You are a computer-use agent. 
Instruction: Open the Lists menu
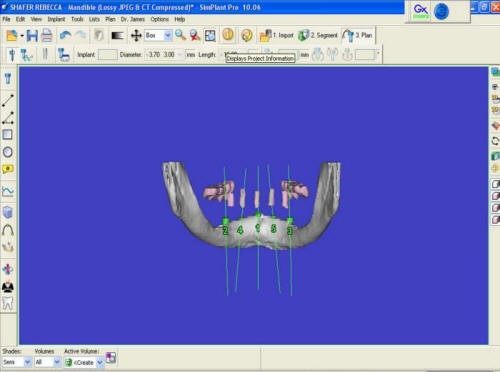(94, 19)
